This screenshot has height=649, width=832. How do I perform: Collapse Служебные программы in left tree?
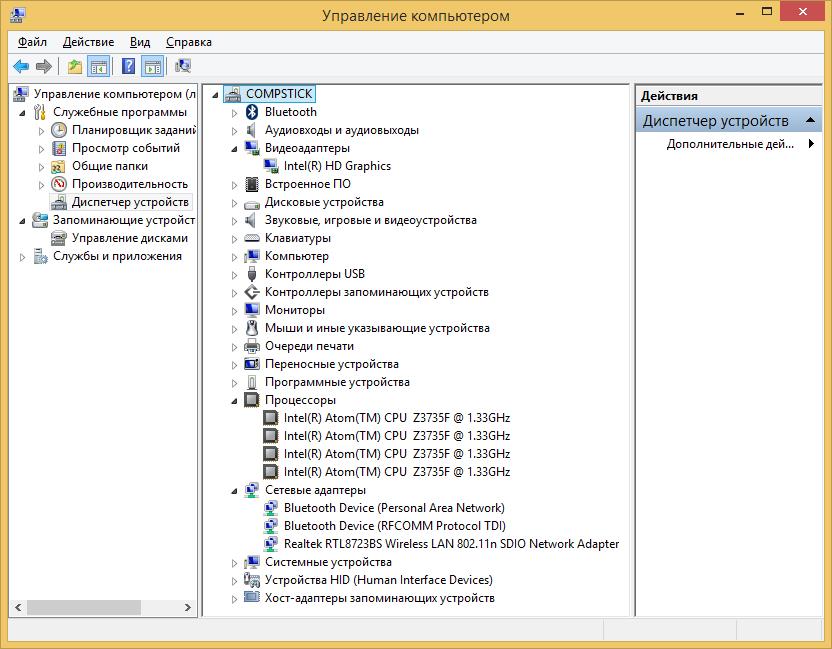click(22, 113)
